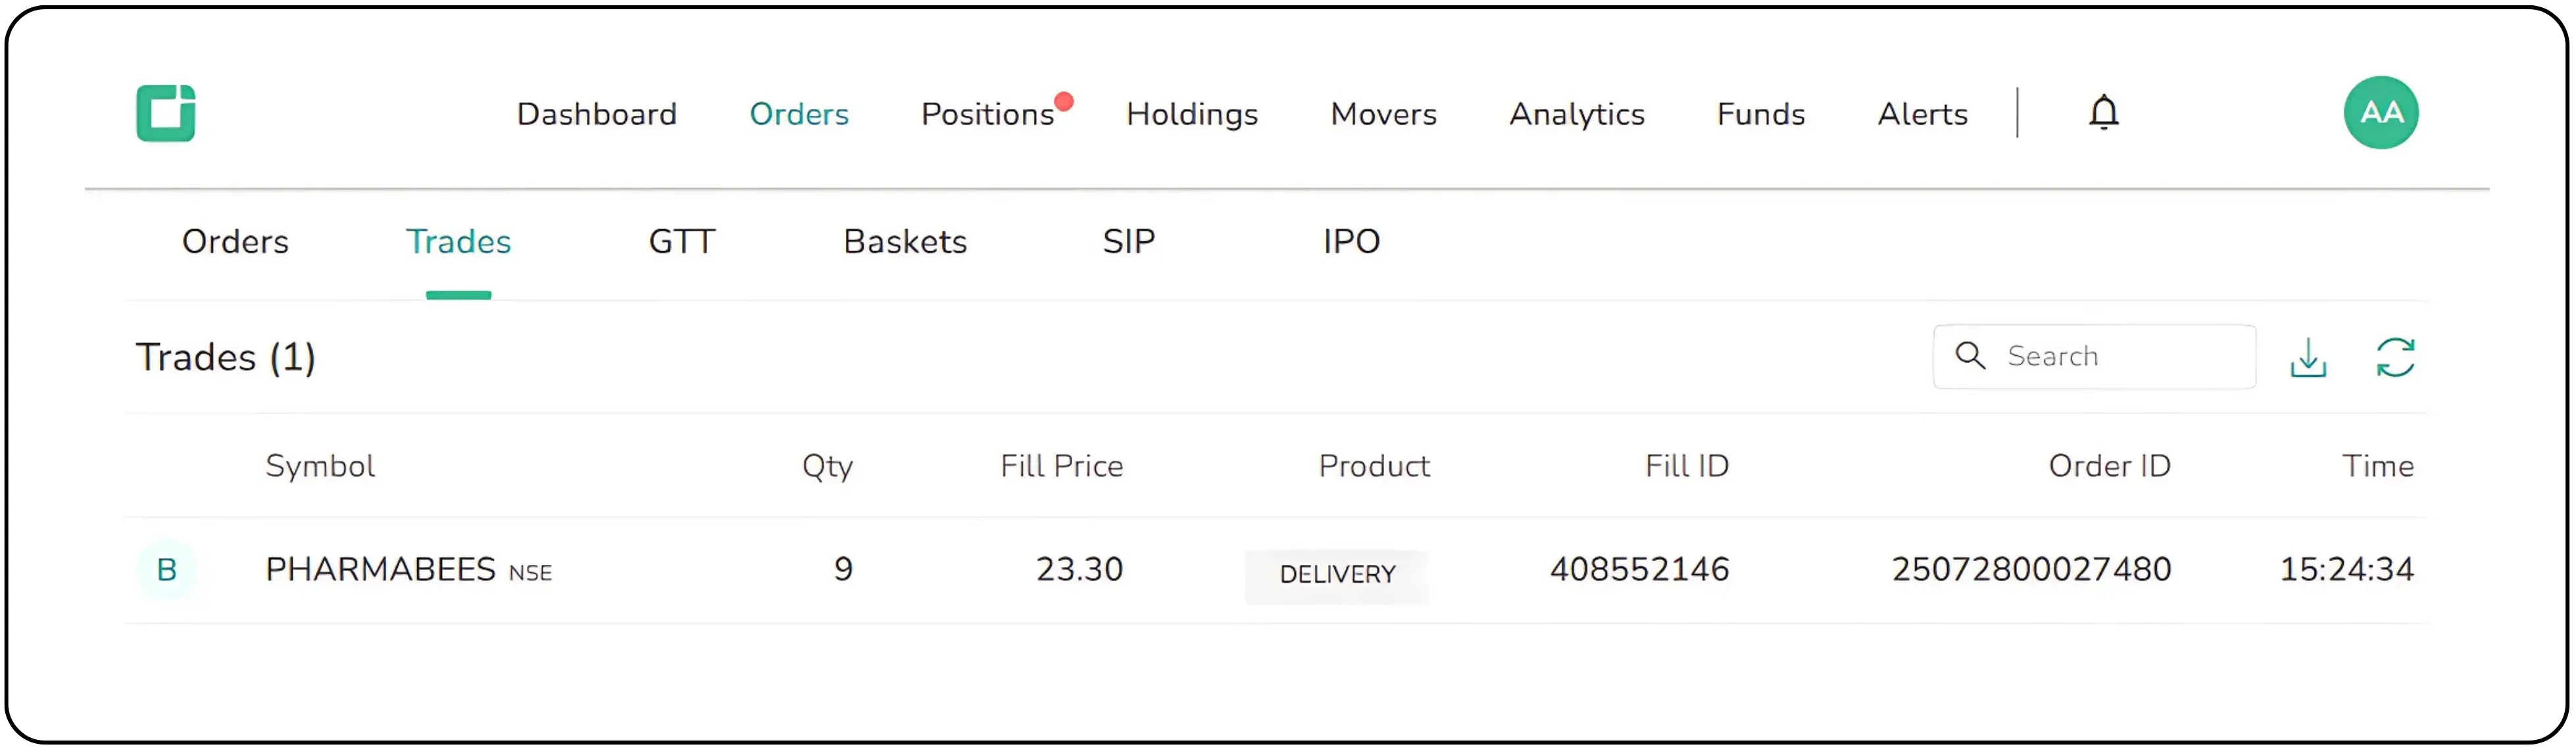Open the IPO tab
The width and height of the screenshot is (2576, 755).
(1351, 242)
